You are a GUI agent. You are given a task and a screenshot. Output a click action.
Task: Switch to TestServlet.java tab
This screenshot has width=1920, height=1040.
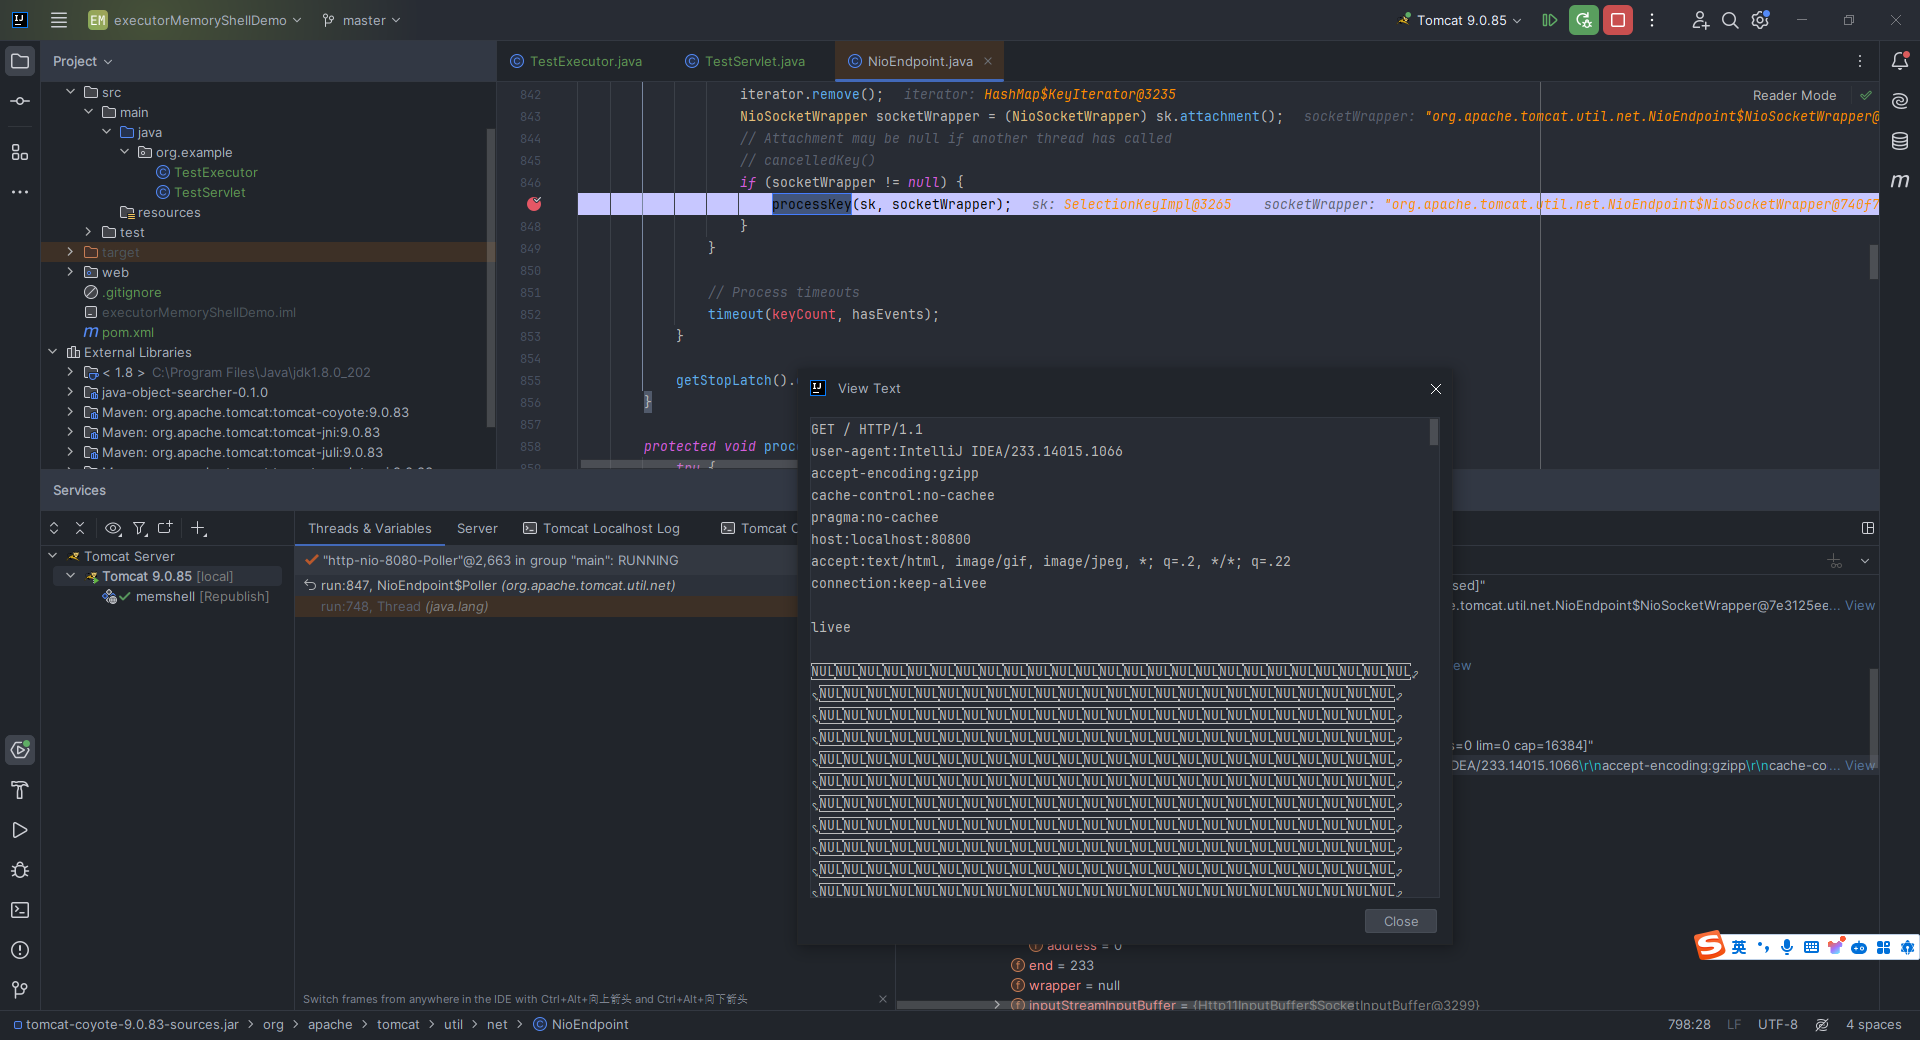[745, 61]
